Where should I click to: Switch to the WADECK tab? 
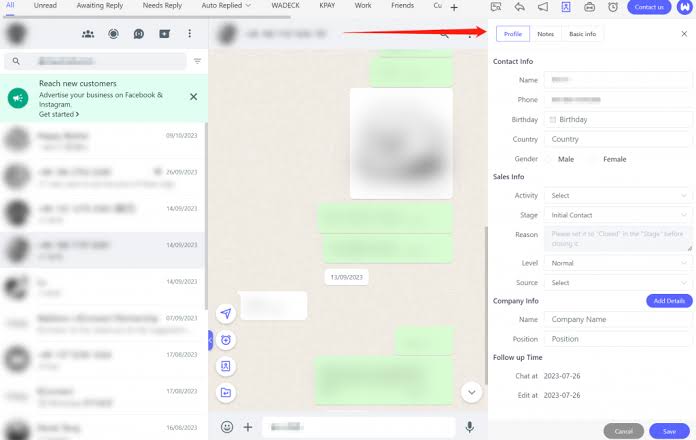[285, 6]
